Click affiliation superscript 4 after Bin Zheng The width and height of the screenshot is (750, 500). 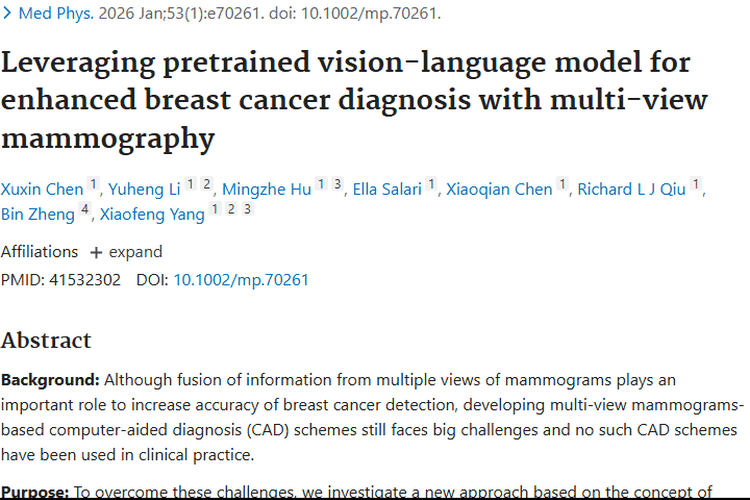click(85, 210)
